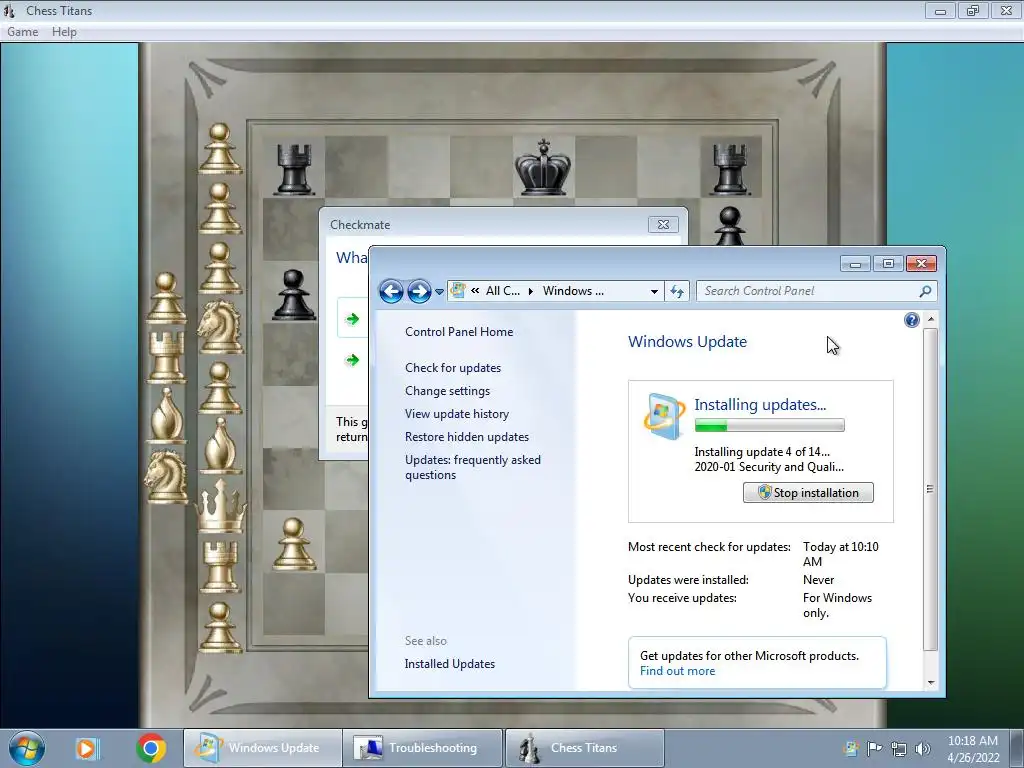
Task: Maximize the Windows Update window
Action: tap(888, 263)
